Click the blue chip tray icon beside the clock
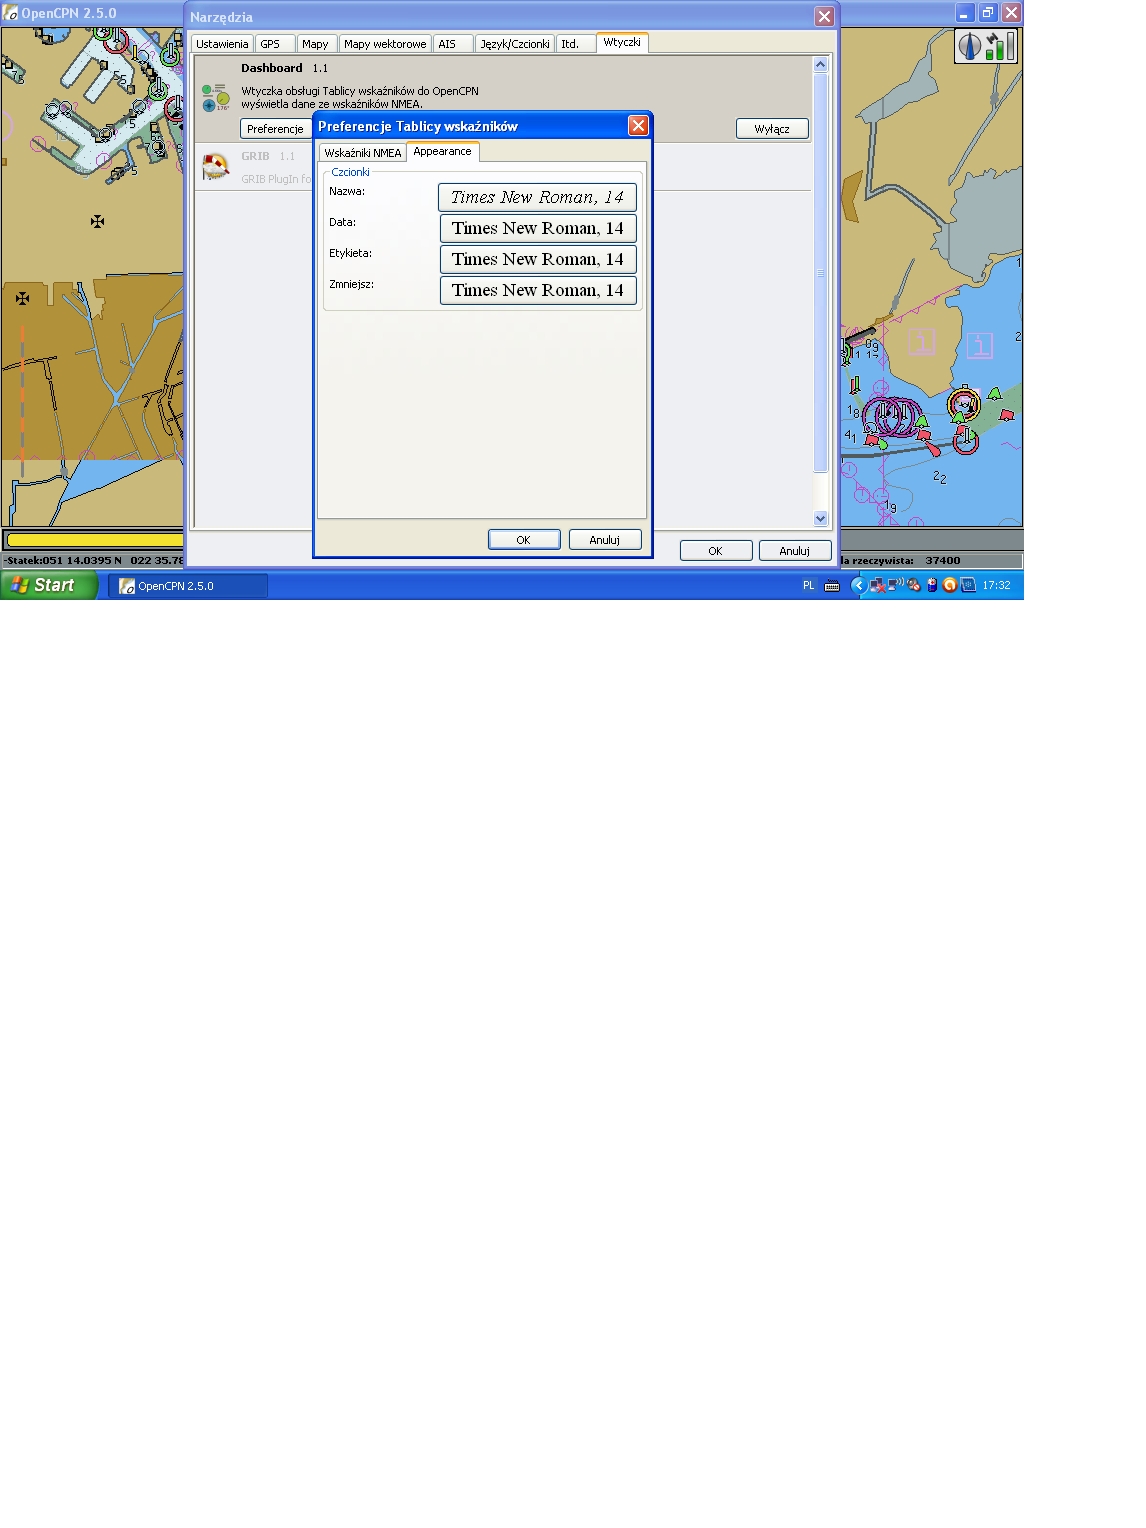This screenshot has height=1528, width=1146. pos(968,586)
